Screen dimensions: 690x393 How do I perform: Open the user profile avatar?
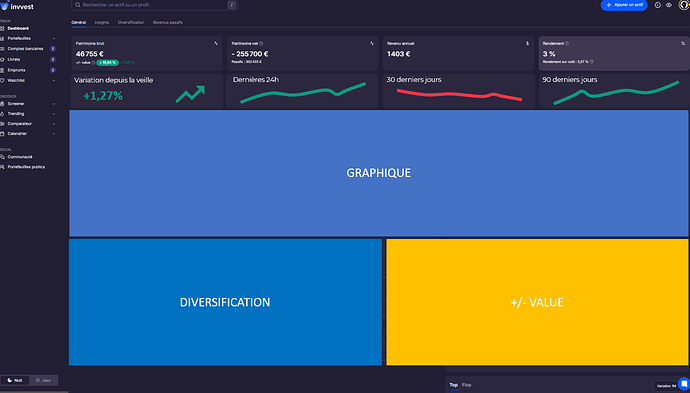(x=684, y=5)
